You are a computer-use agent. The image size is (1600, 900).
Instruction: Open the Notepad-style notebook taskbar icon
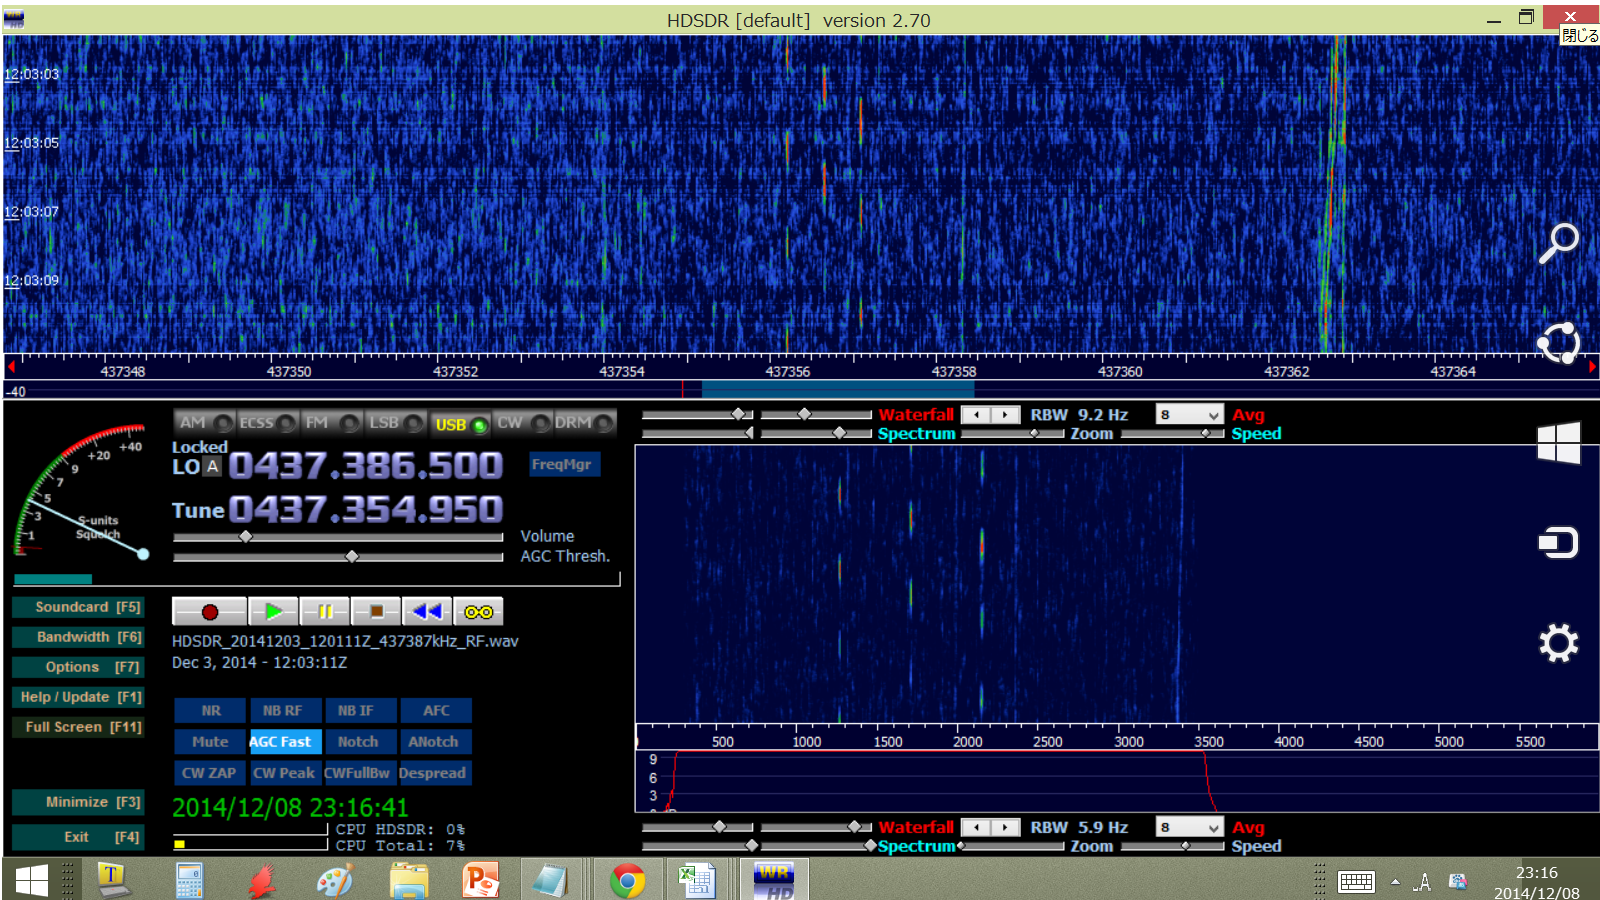coord(551,881)
